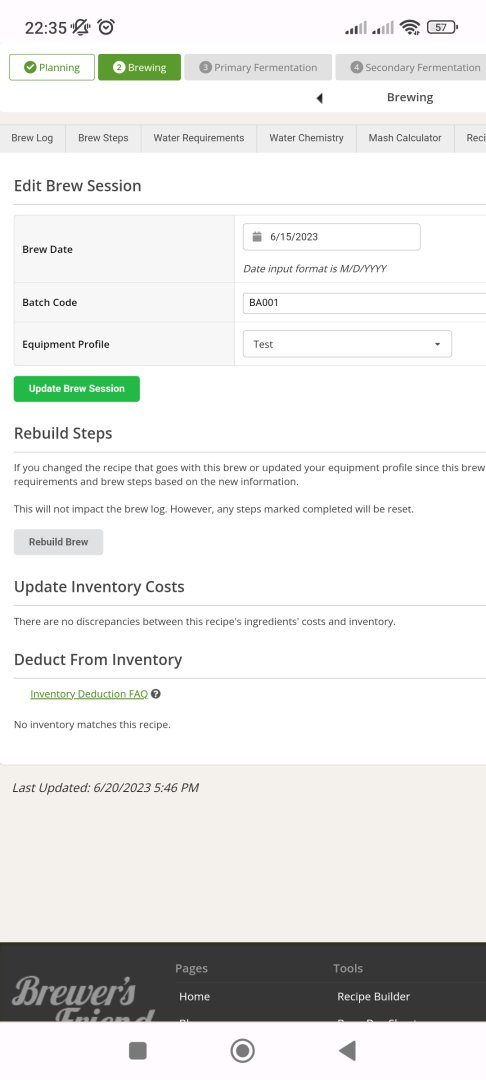Click the checkmark icon on Planning step
The height and width of the screenshot is (1080, 486).
[30, 68]
